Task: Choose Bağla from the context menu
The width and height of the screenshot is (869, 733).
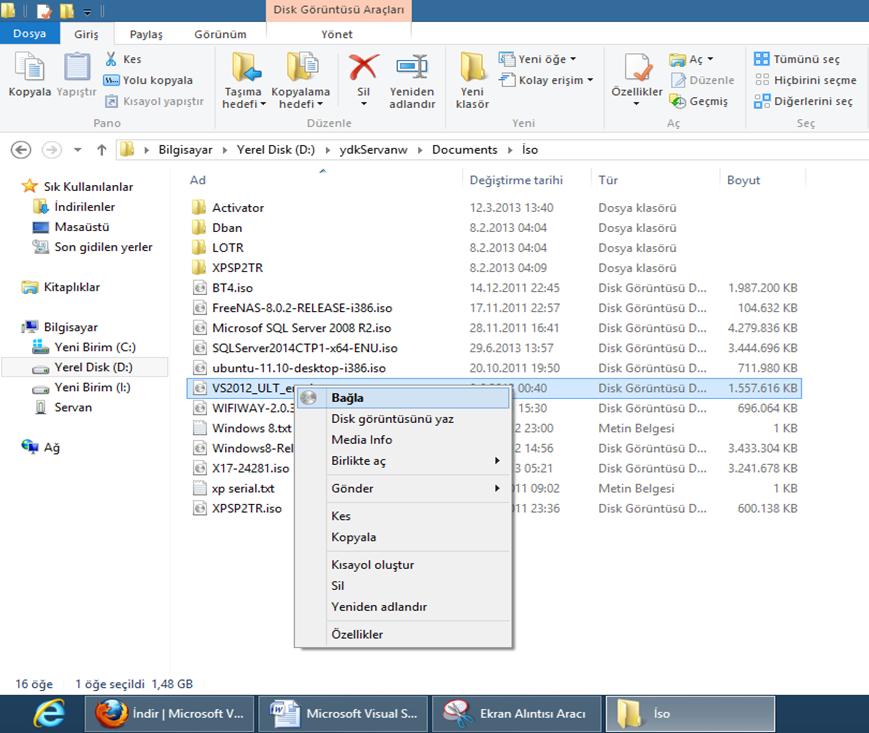Action: (x=403, y=398)
